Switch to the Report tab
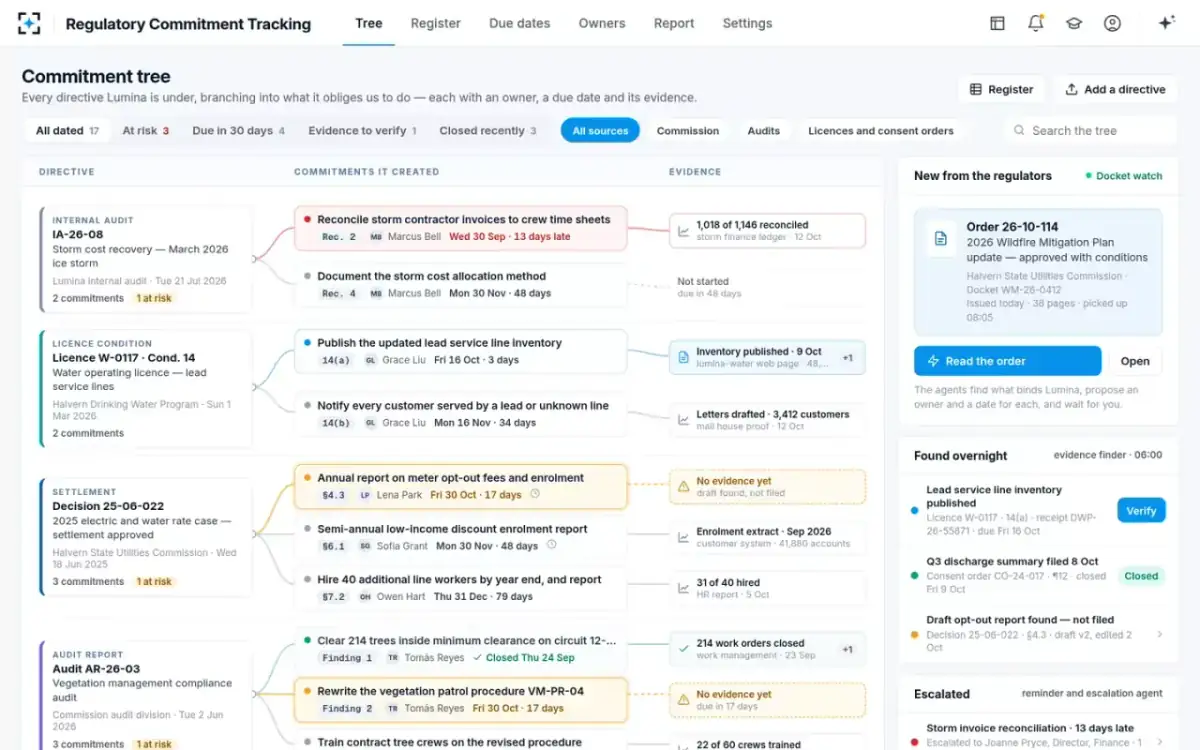 coord(674,23)
